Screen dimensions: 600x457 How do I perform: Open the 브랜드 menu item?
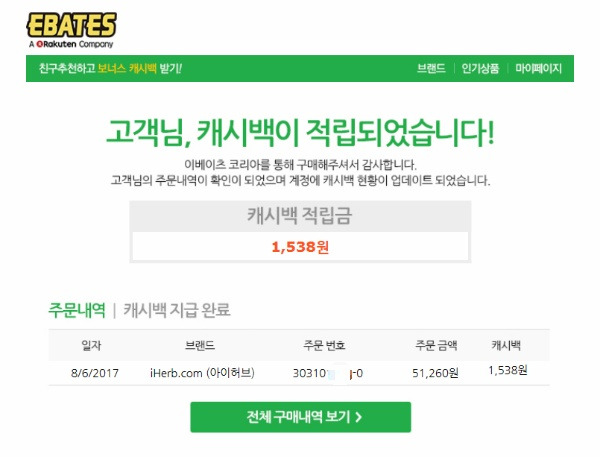coord(431,69)
